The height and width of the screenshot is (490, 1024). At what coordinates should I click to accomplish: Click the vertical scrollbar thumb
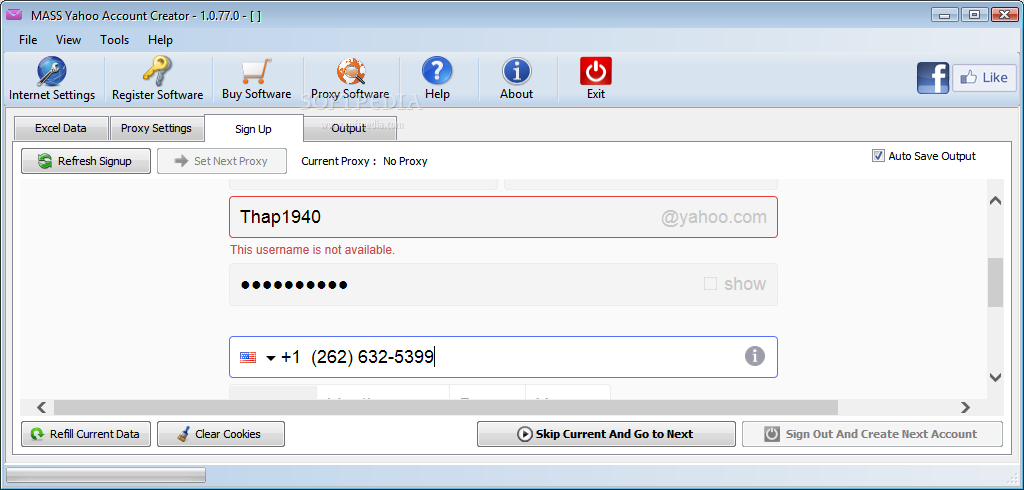coord(995,282)
